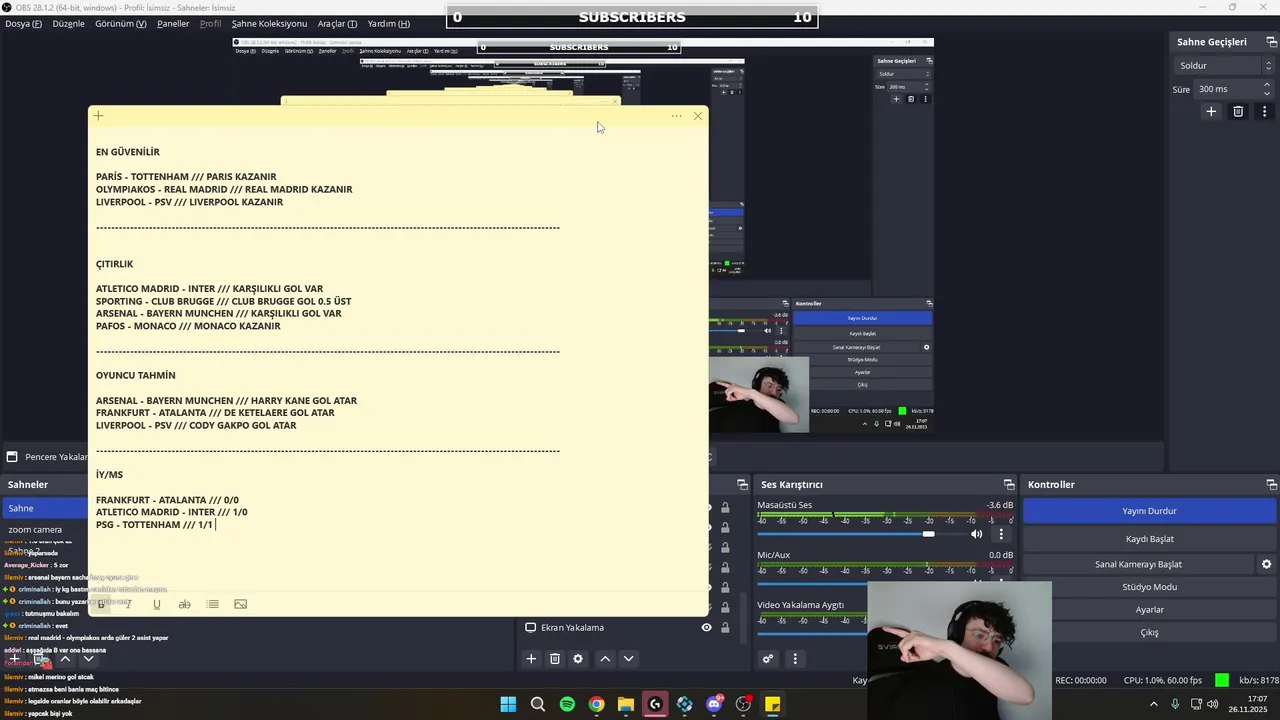This screenshot has height=720, width=1280.
Task: Toggle bold formatting in sticky note
Action: [101, 604]
